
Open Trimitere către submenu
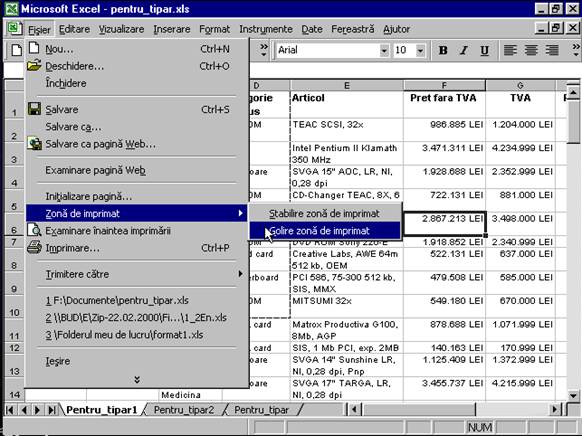137,274
